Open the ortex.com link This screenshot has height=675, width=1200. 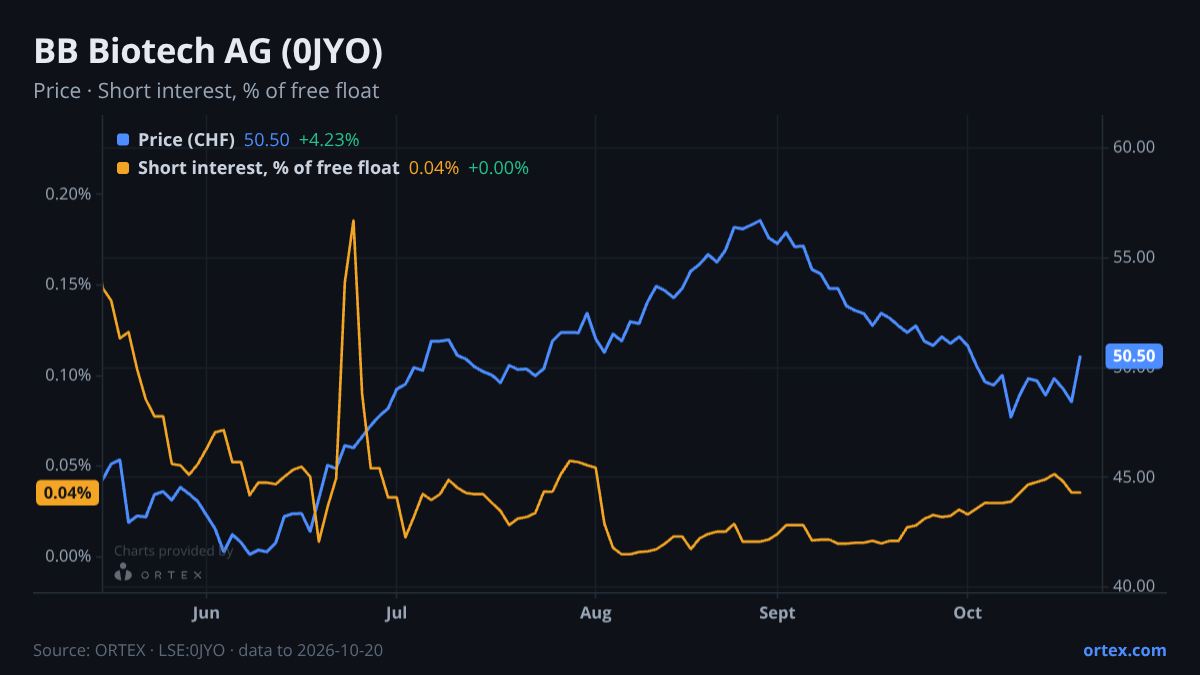[1124, 650]
